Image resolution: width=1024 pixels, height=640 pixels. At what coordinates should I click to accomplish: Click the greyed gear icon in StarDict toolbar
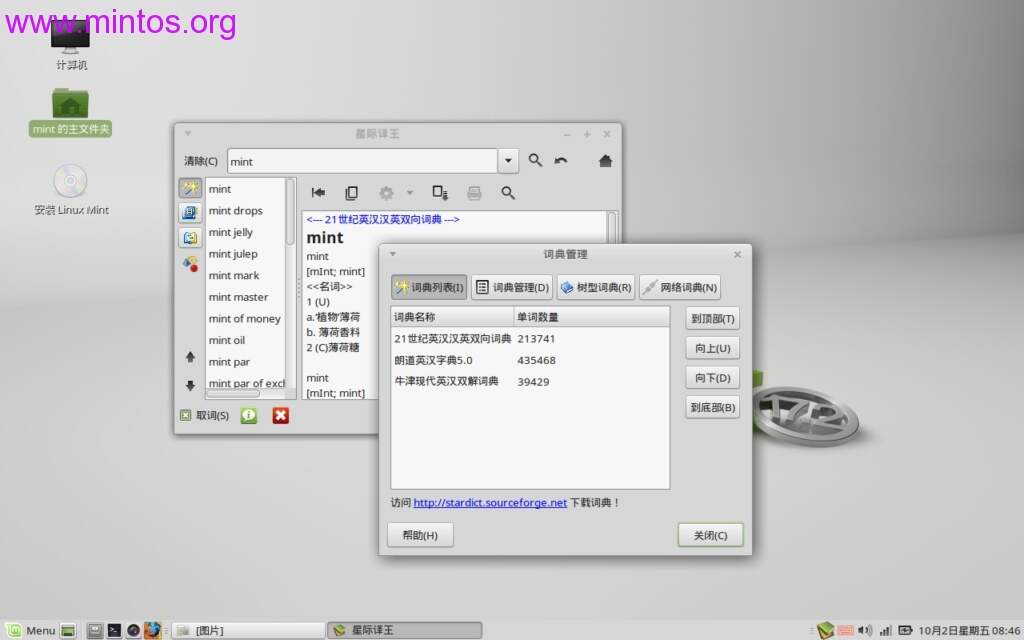tap(386, 193)
